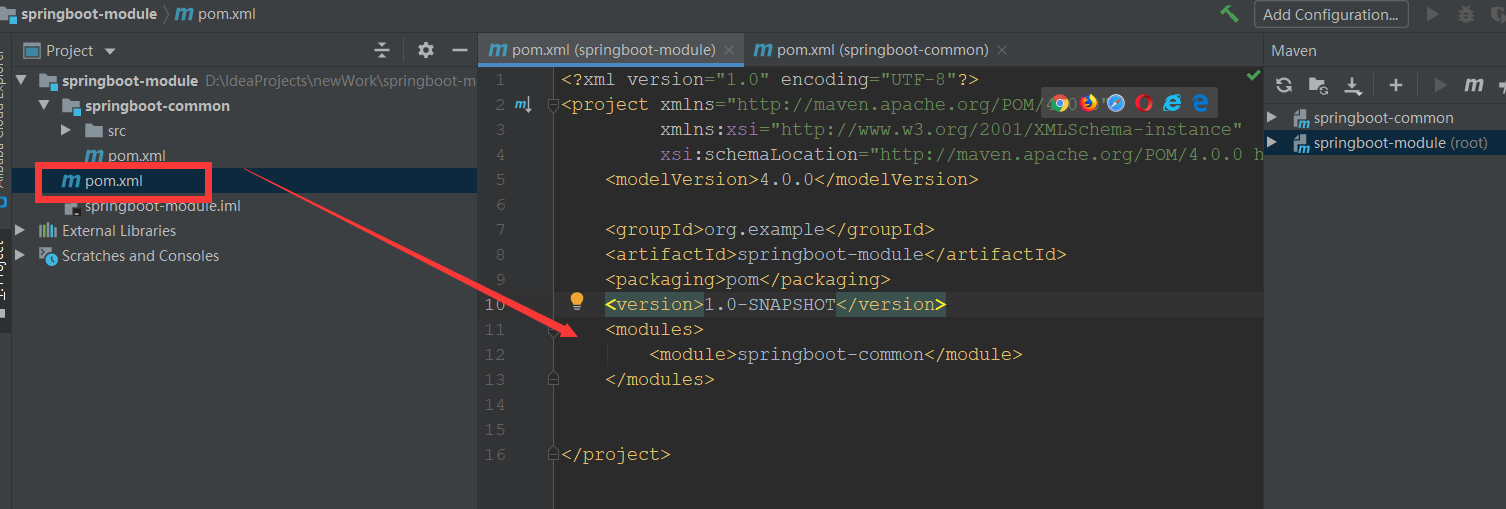Click the Maven gutter icon on line 2
Image resolution: width=1506 pixels, height=509 pixels.
coord(523,104)
